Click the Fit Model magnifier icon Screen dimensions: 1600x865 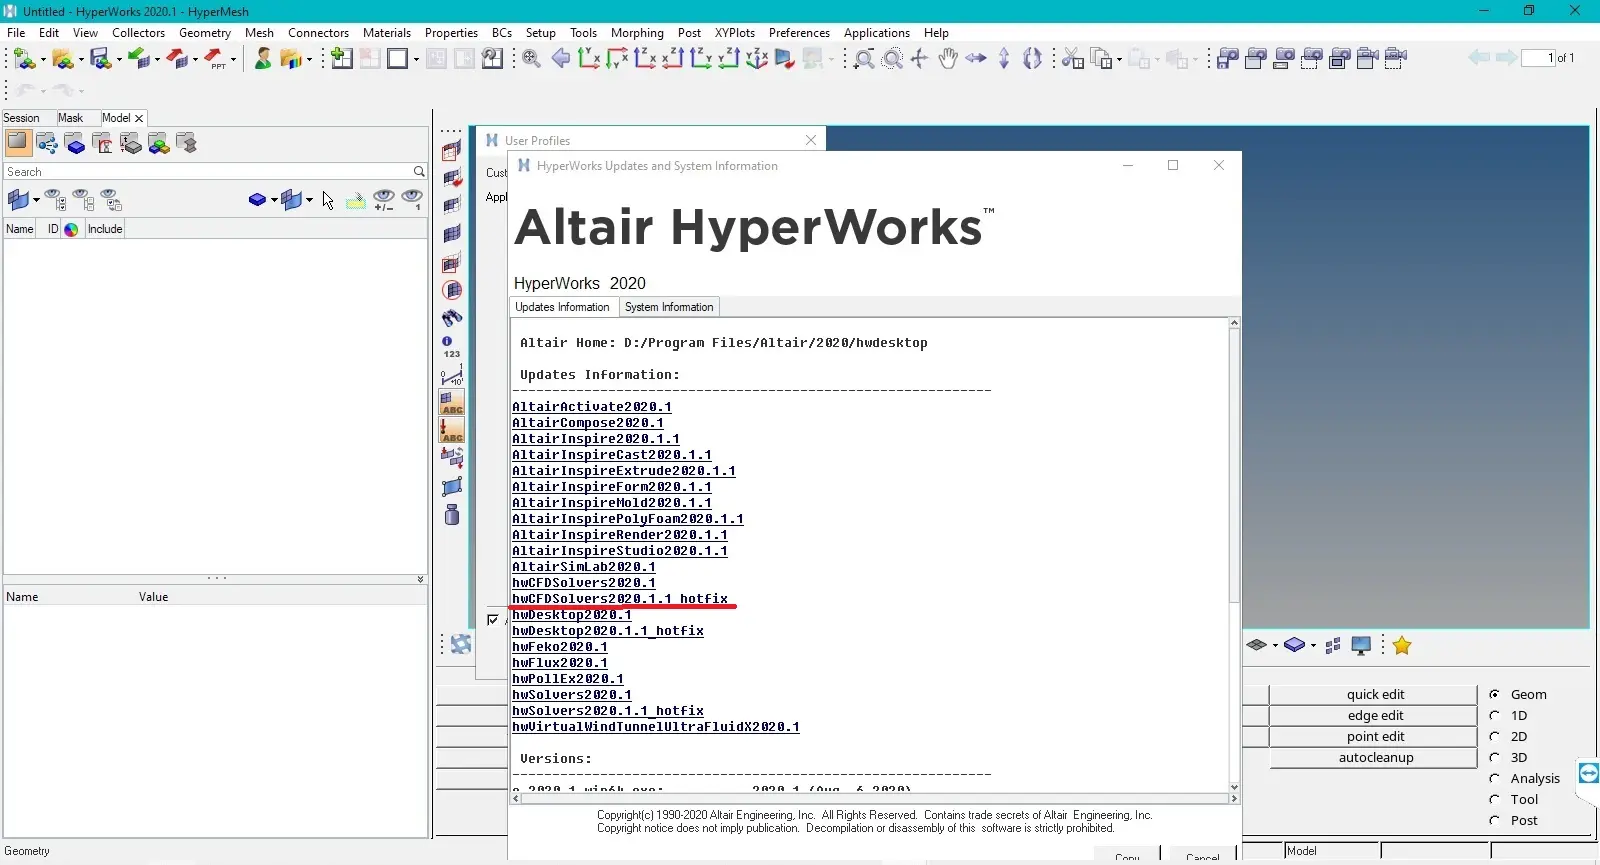coord(532,59)
